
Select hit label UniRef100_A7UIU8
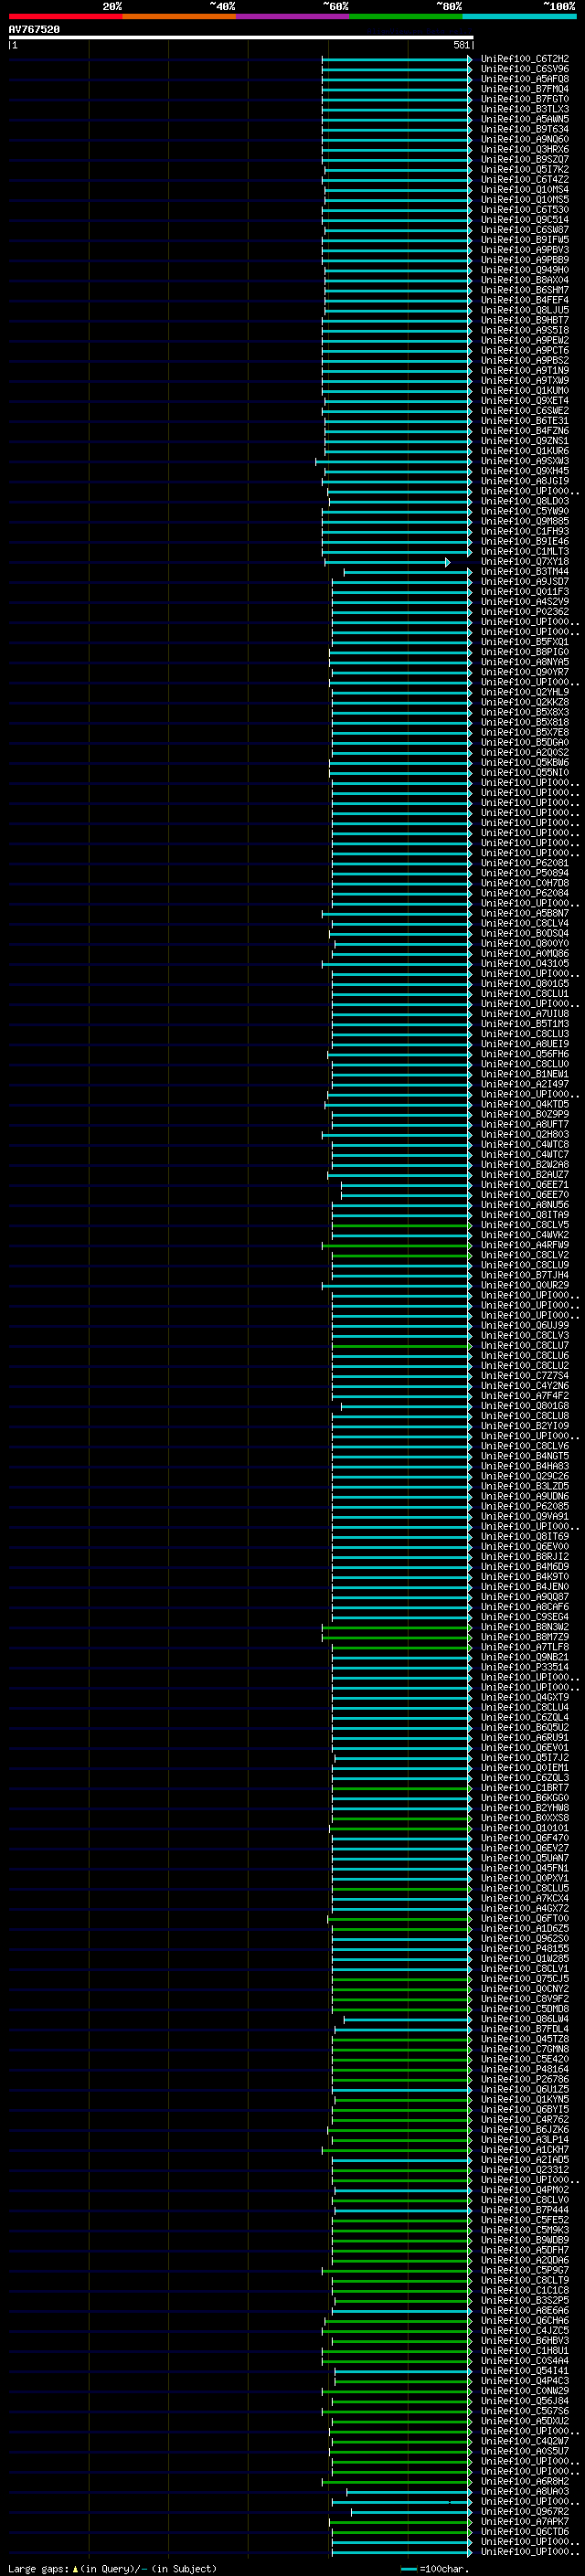(525, 1014)
